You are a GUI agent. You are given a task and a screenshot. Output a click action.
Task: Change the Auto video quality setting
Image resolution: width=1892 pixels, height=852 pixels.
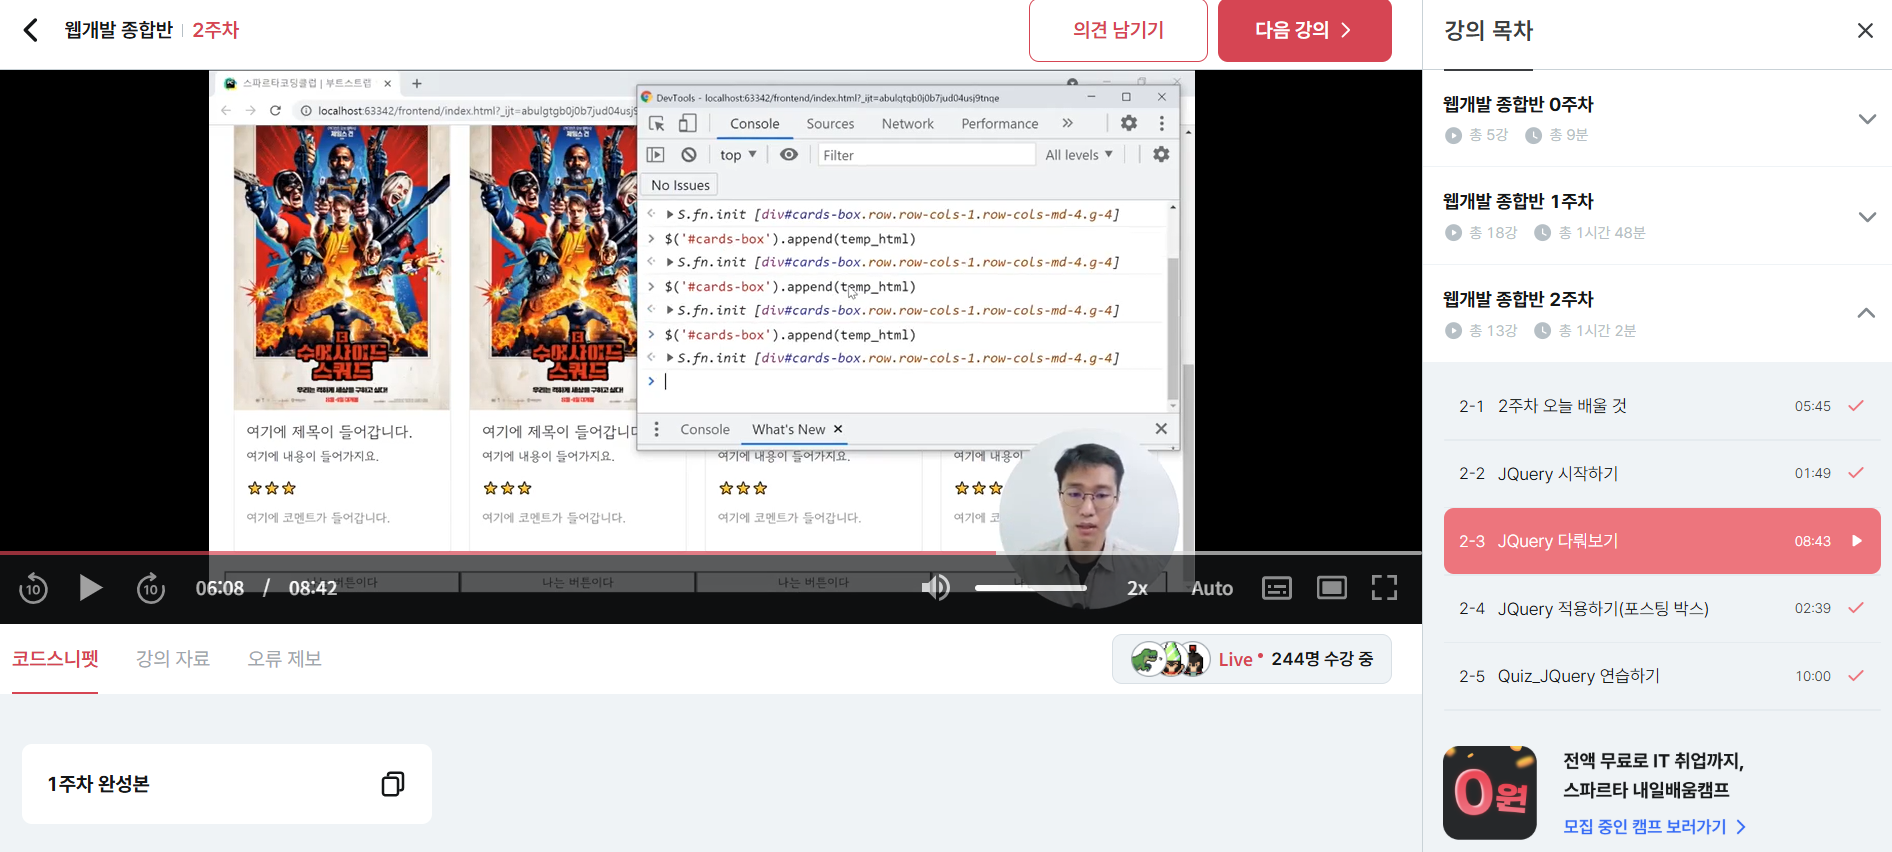pyautogui.click(x=1212, y=588)
